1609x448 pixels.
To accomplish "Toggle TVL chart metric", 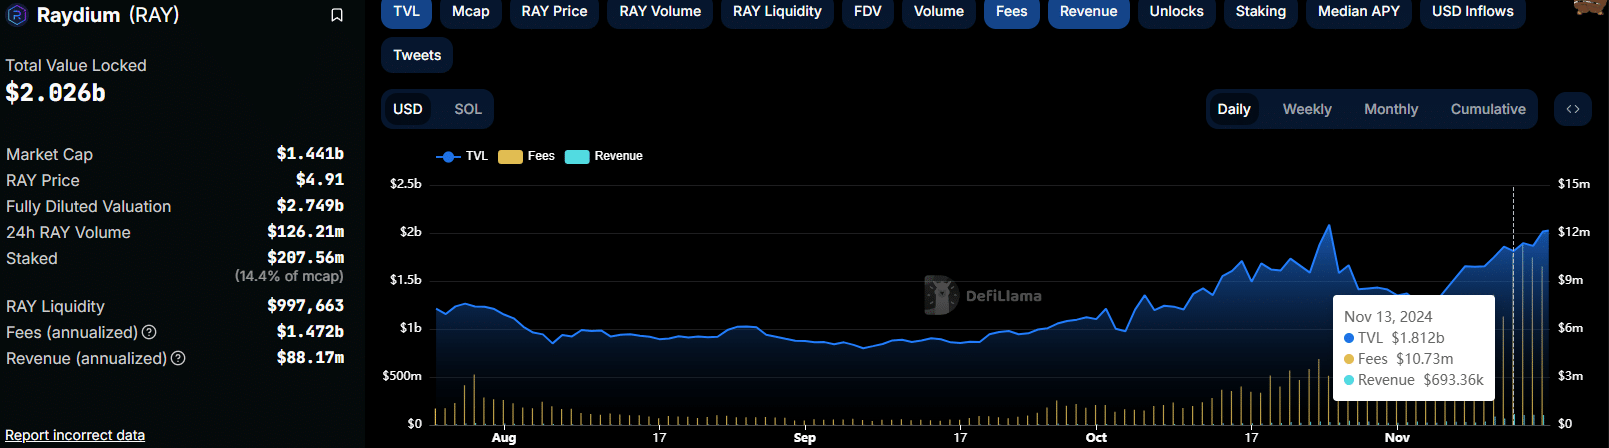I will coord(406,11).
